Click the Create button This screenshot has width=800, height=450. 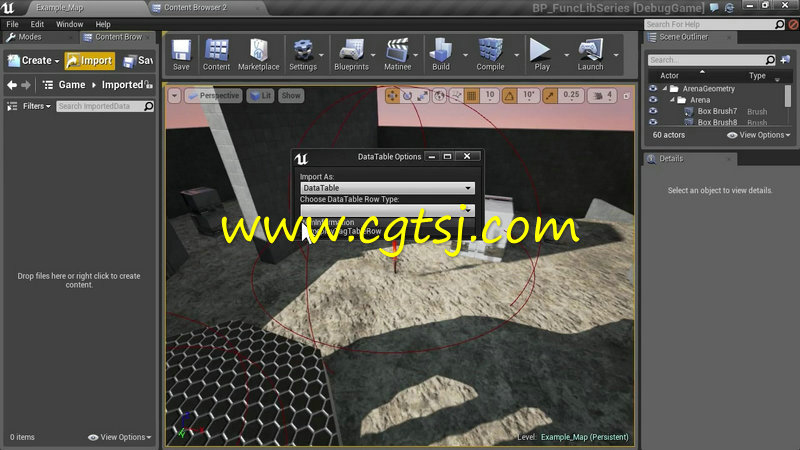click(x=34, y=61)
